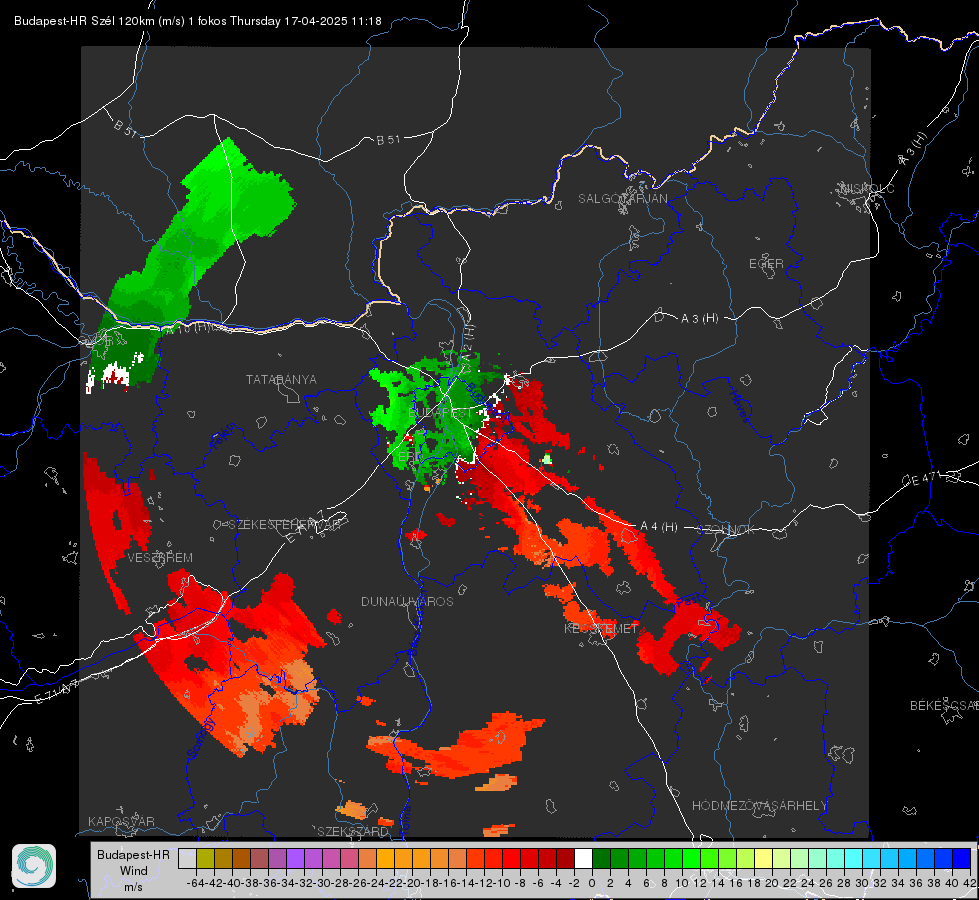979x900 pixels.
Task: Select the BUDAPEST label on the map
Action: (440, 413)
